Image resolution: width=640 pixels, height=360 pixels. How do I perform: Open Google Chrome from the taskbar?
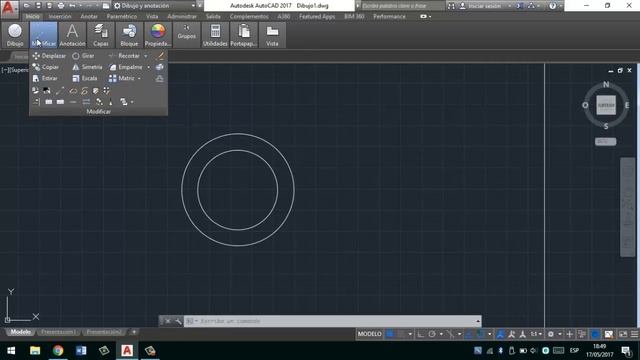tap(58, 351)
